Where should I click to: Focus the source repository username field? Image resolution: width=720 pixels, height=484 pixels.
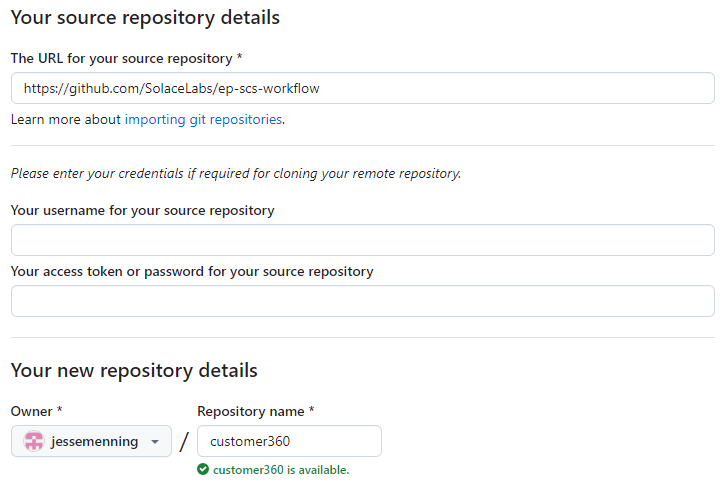tap(362, 240)
